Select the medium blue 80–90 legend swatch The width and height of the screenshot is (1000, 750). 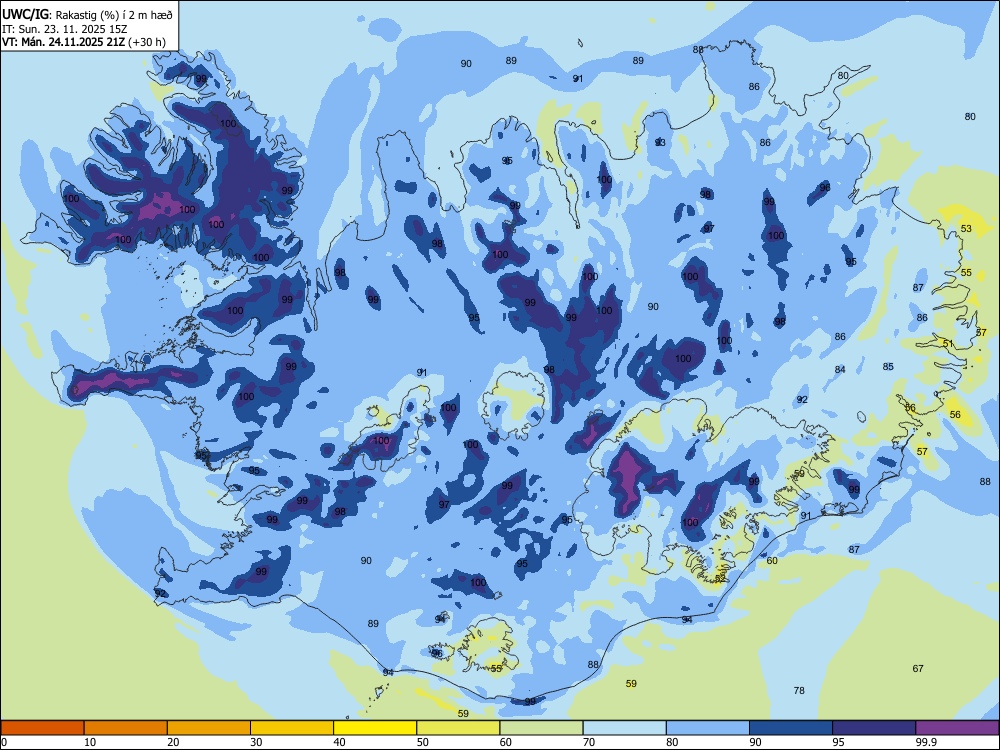click(708, 728)
